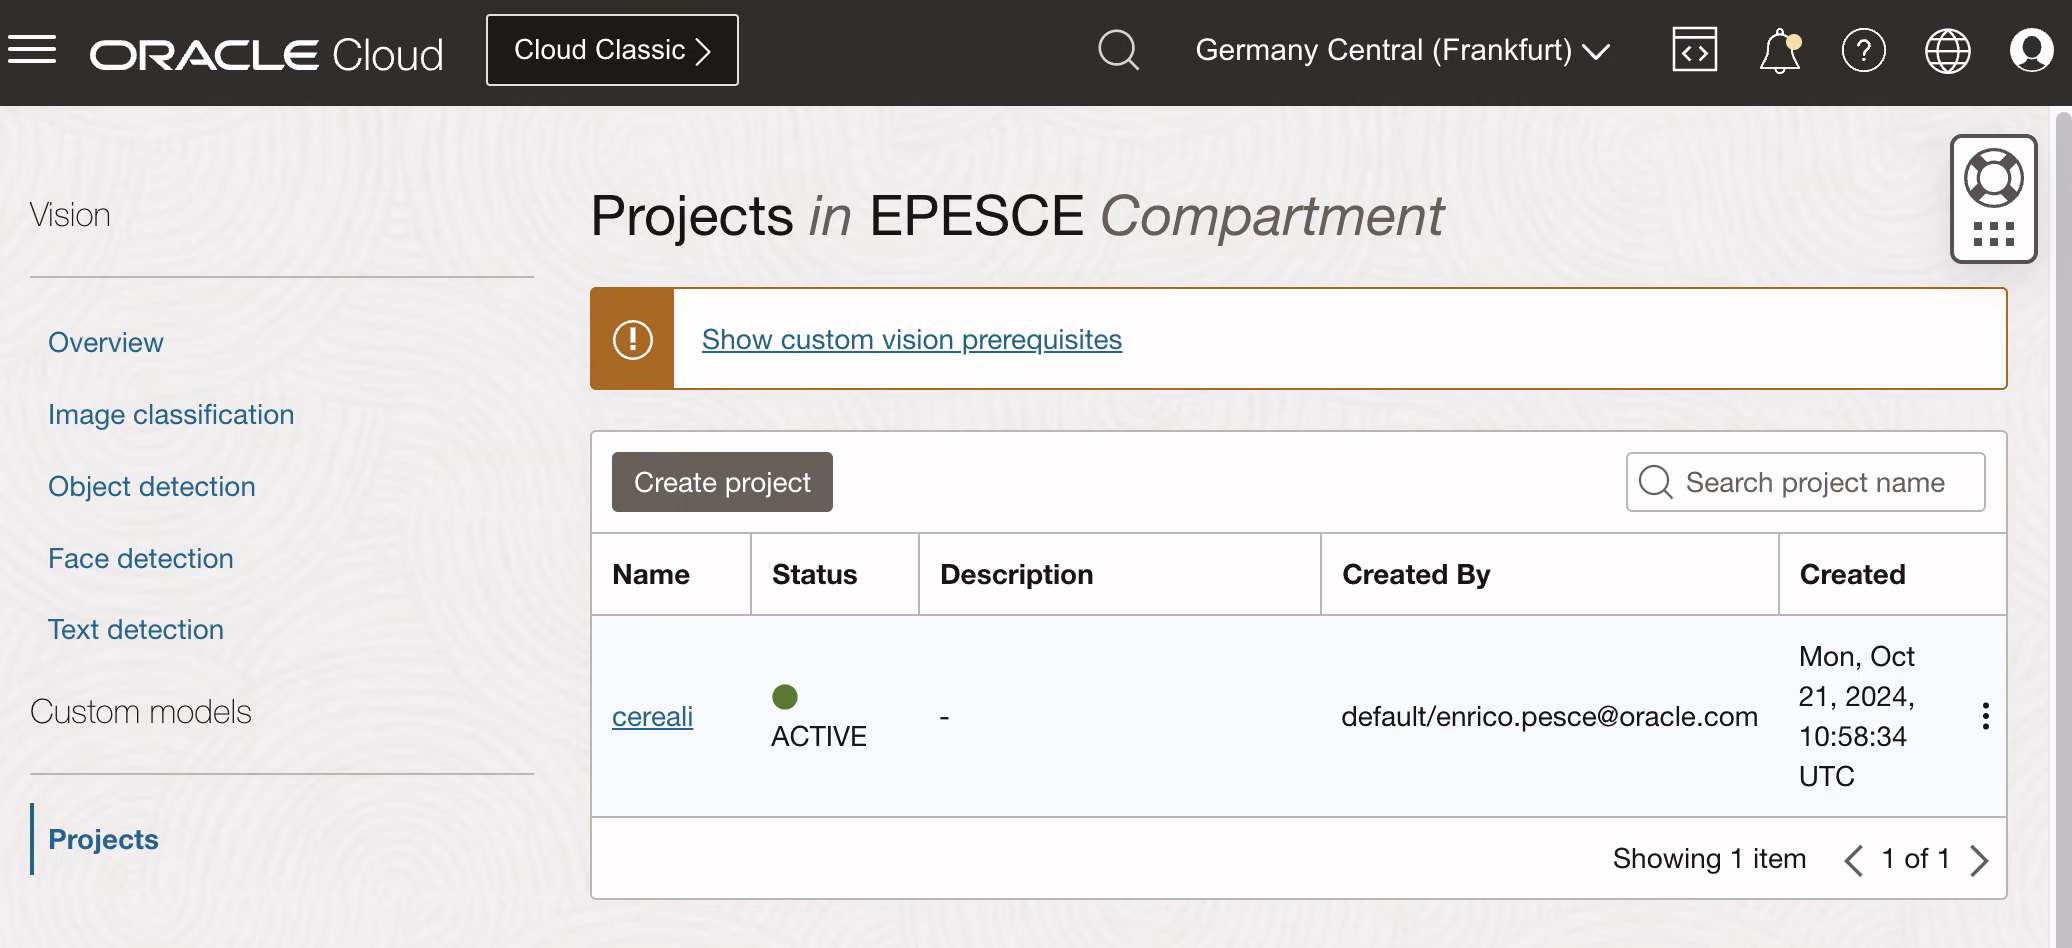Focus the Search project name field
The width and height of the screenshot is (2072, 948).
coord(1805,482)
